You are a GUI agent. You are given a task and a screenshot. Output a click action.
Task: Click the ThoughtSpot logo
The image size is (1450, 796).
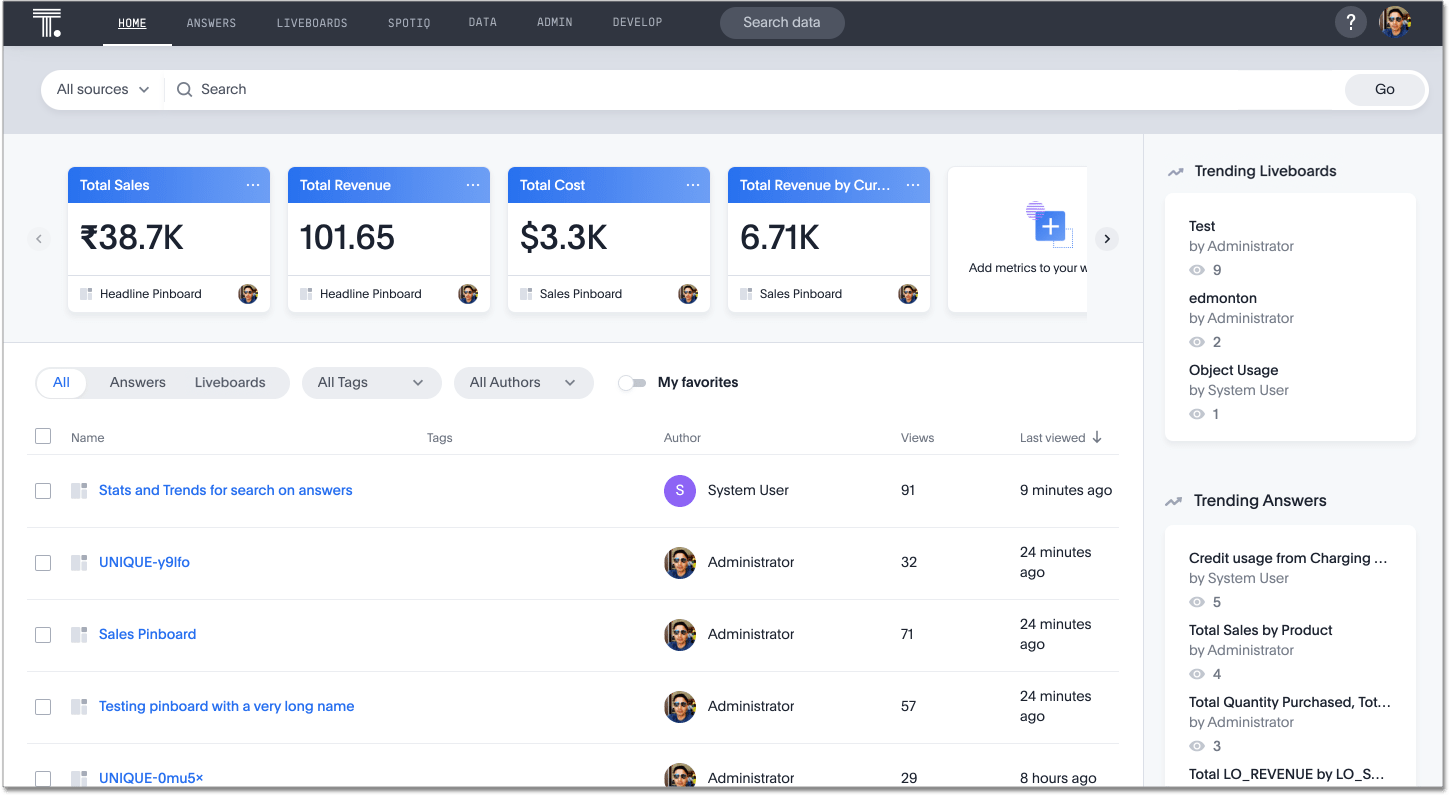click(46, 21)
